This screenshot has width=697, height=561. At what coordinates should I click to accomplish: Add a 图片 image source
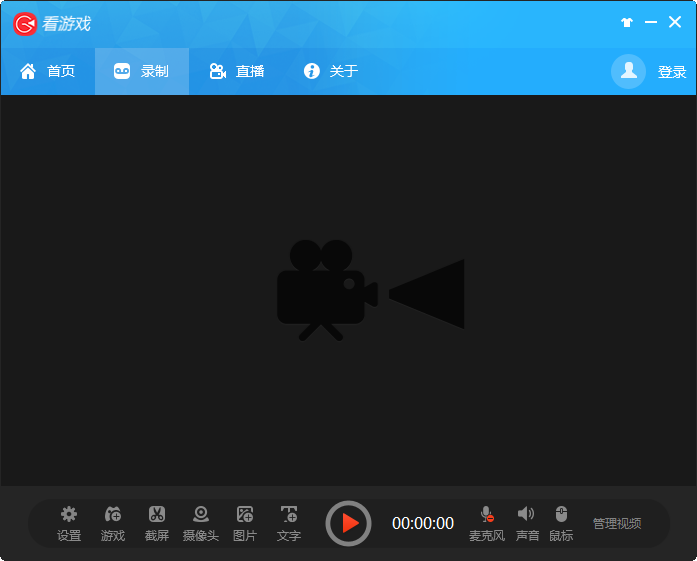pos(244,524)
